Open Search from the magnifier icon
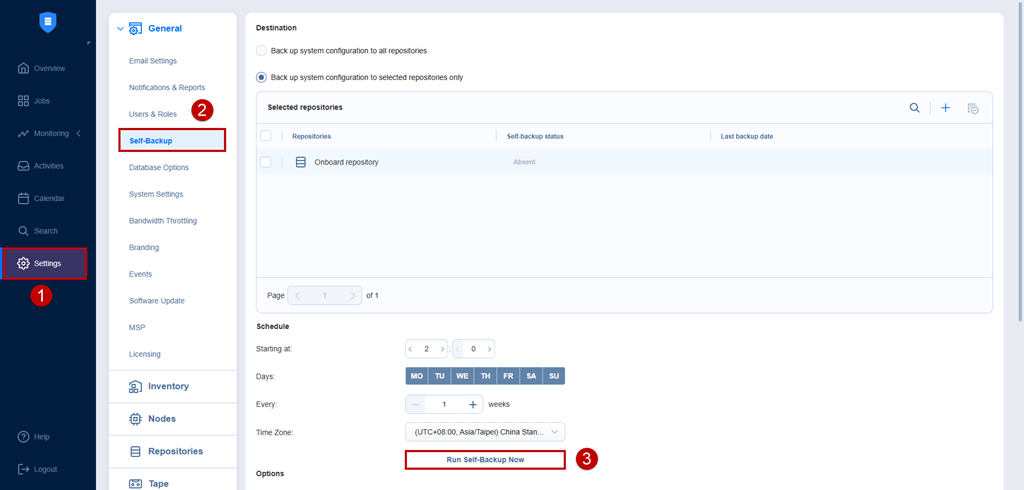 pos(24,231)
